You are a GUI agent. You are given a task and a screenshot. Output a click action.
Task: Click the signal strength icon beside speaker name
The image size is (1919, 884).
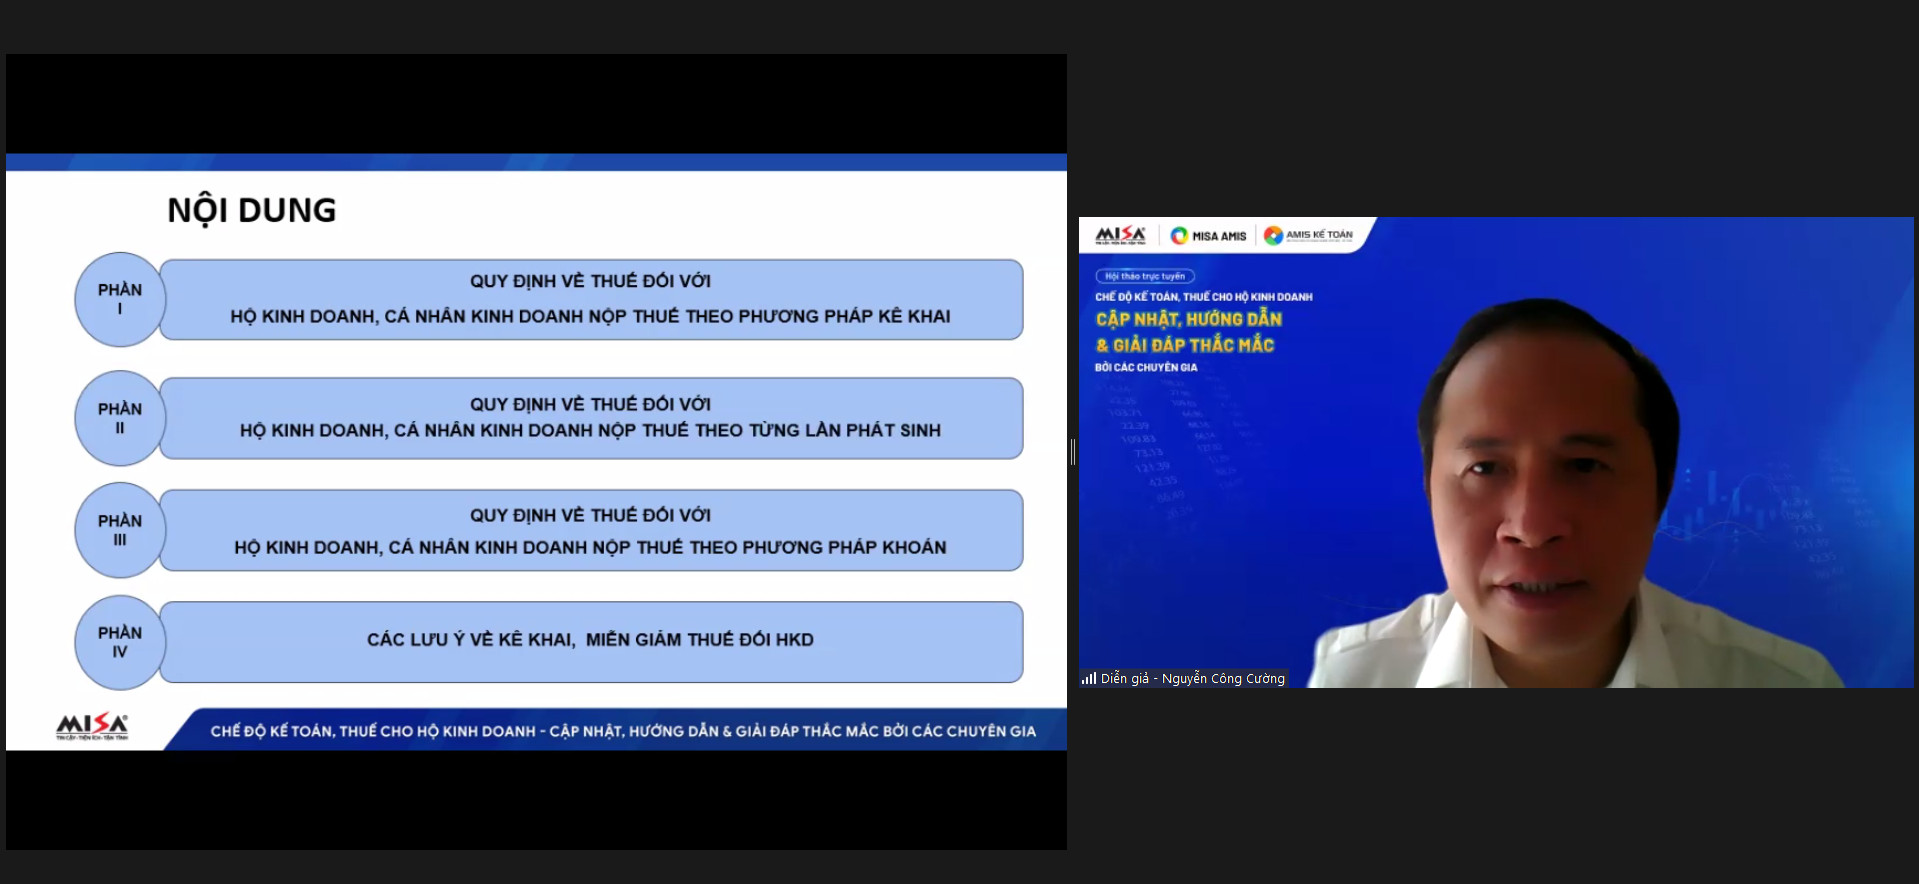tap(1089, 678)
